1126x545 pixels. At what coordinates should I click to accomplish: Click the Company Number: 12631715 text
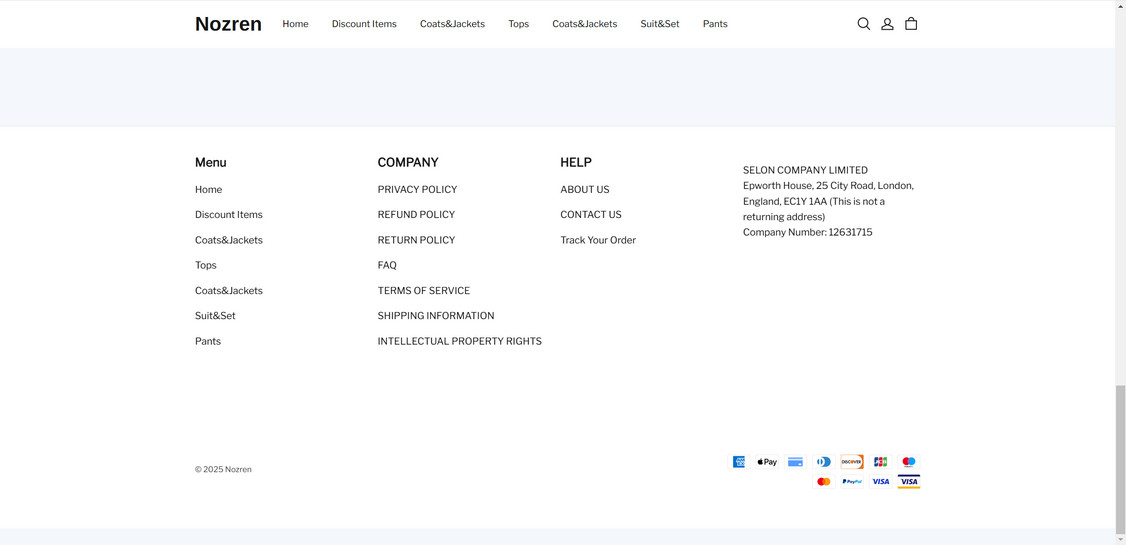click(x=807, y=233)
